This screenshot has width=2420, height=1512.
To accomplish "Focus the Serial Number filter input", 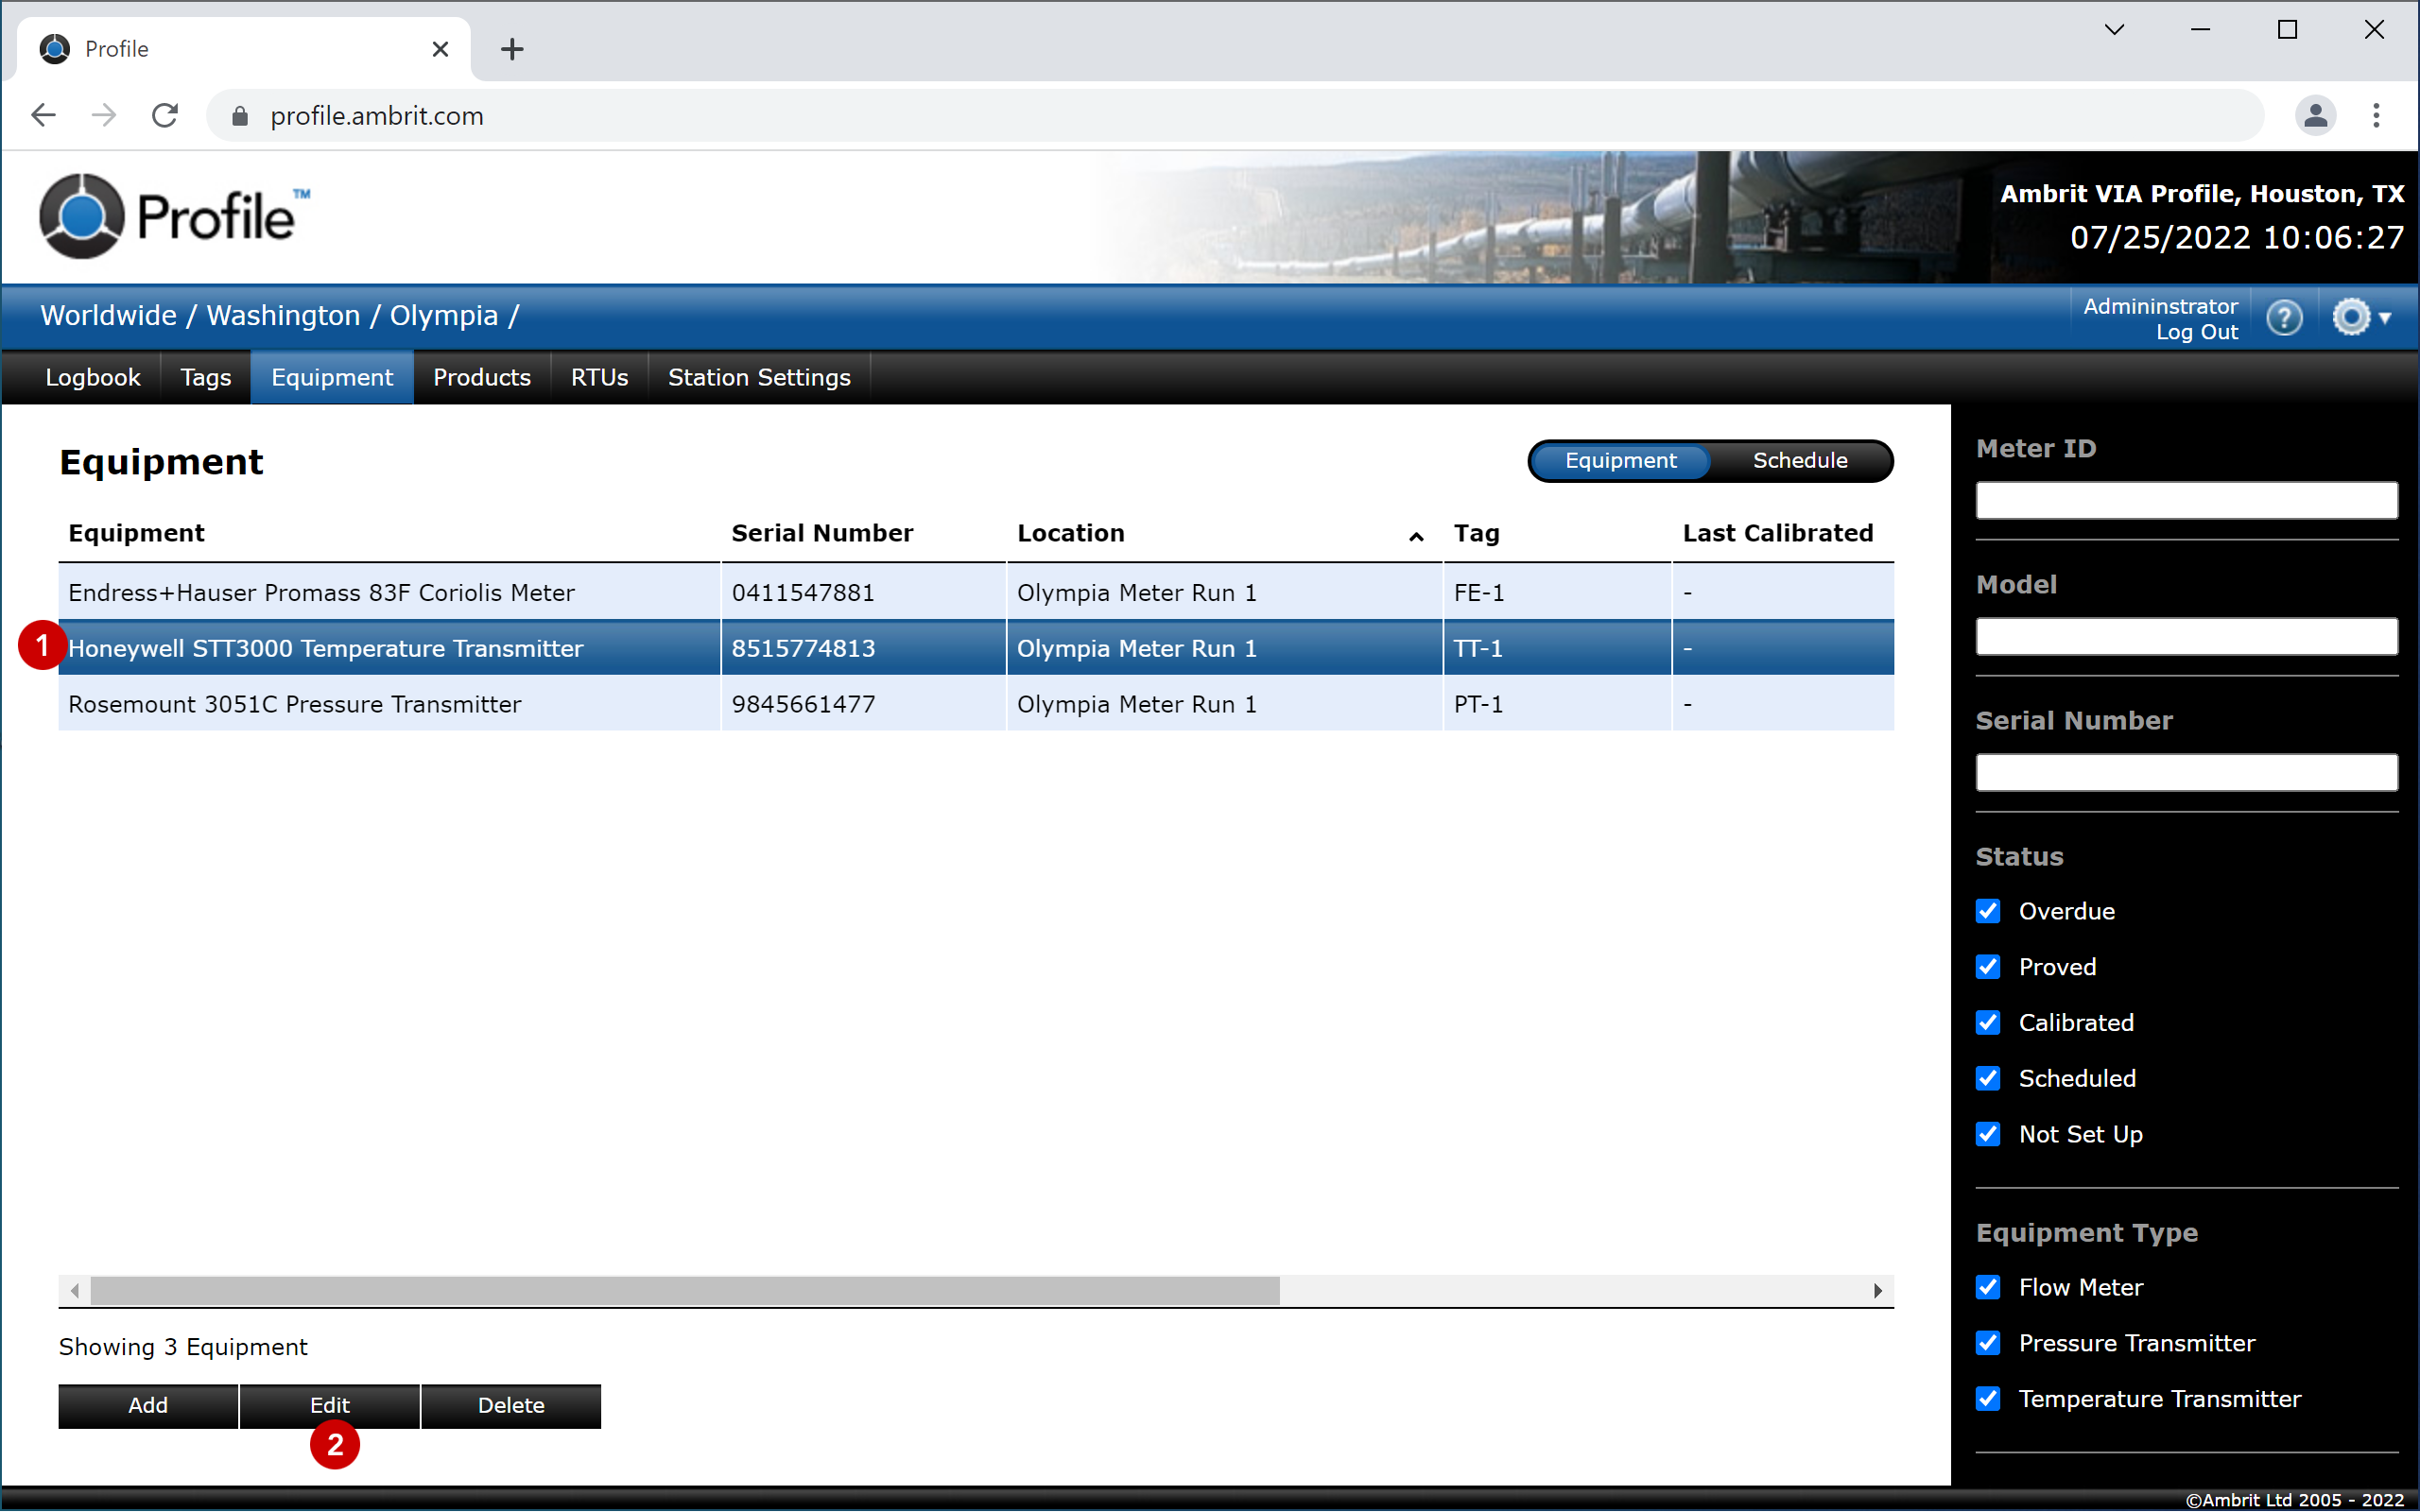I will point(2186,772).
